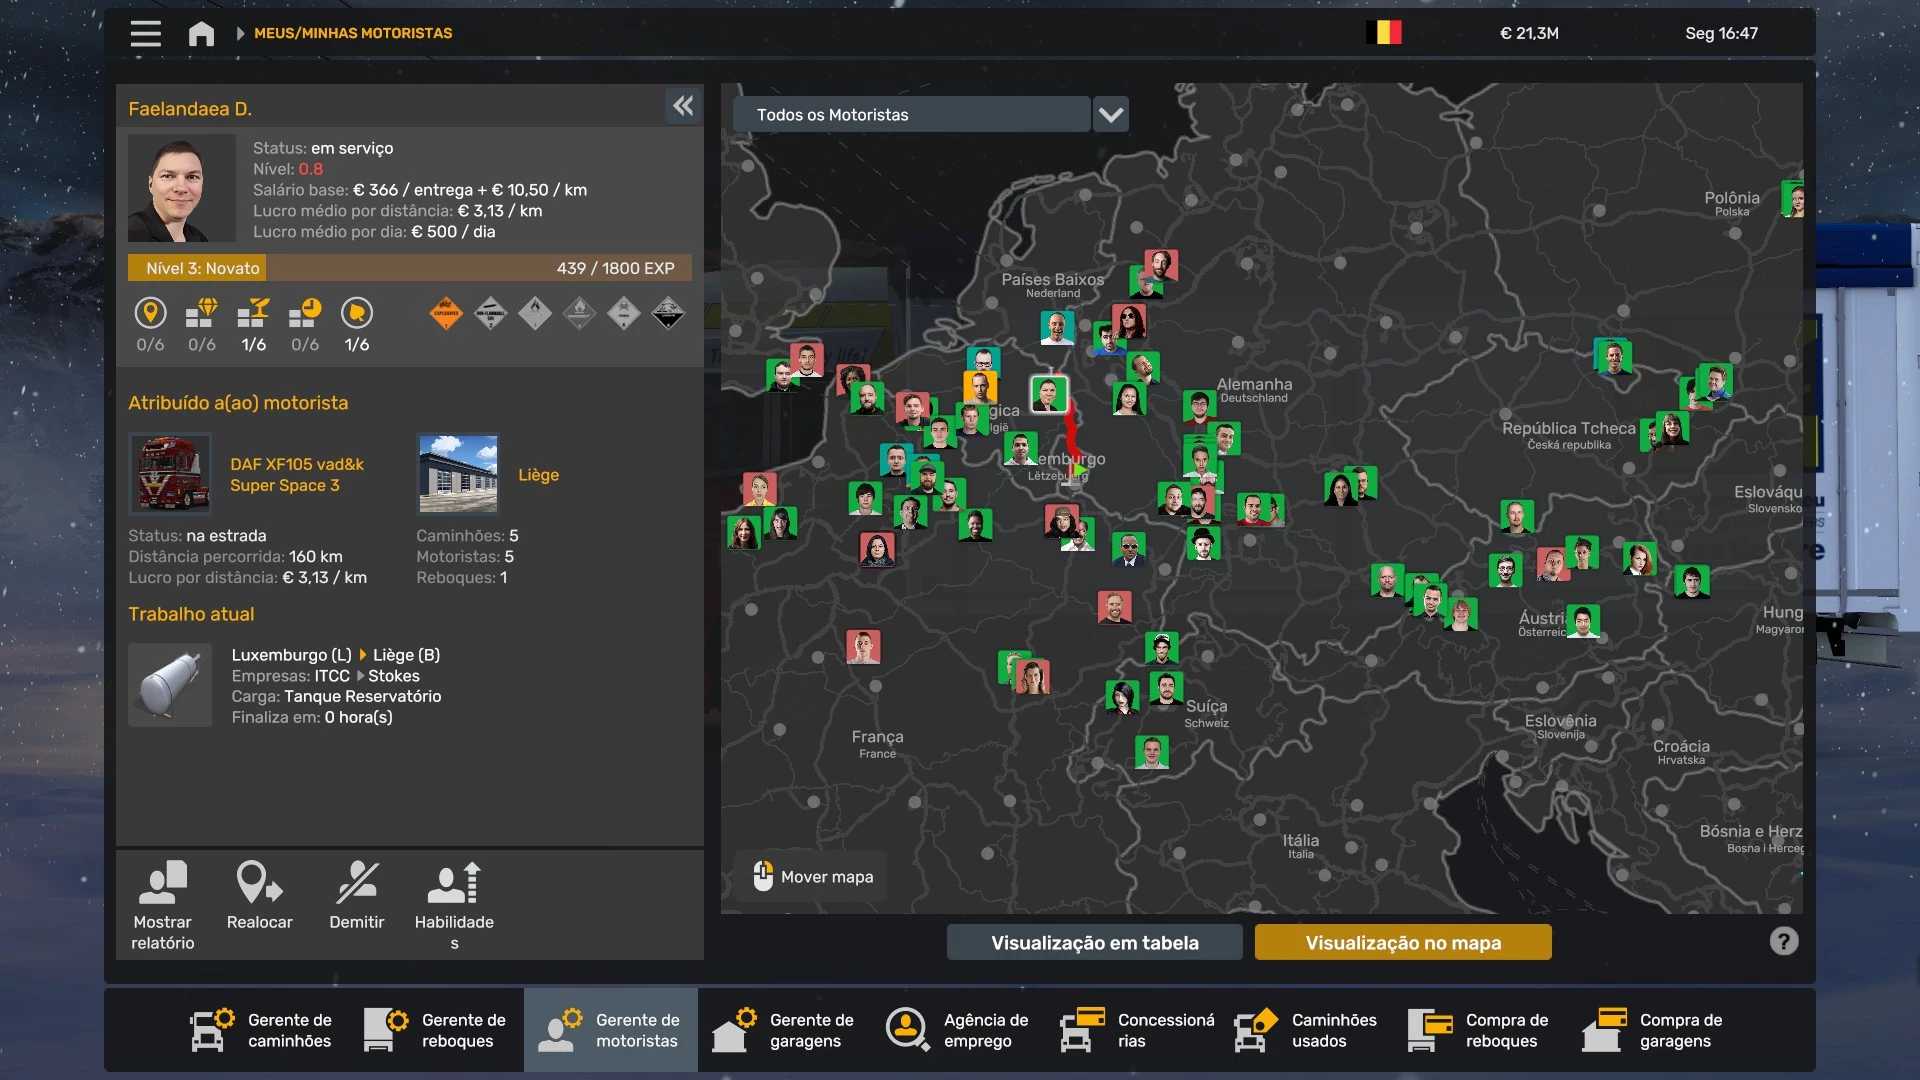Viewport: 1920px width, 1080px height.
Task: Go to the home screen icon
Action: (x=201, y=34)
